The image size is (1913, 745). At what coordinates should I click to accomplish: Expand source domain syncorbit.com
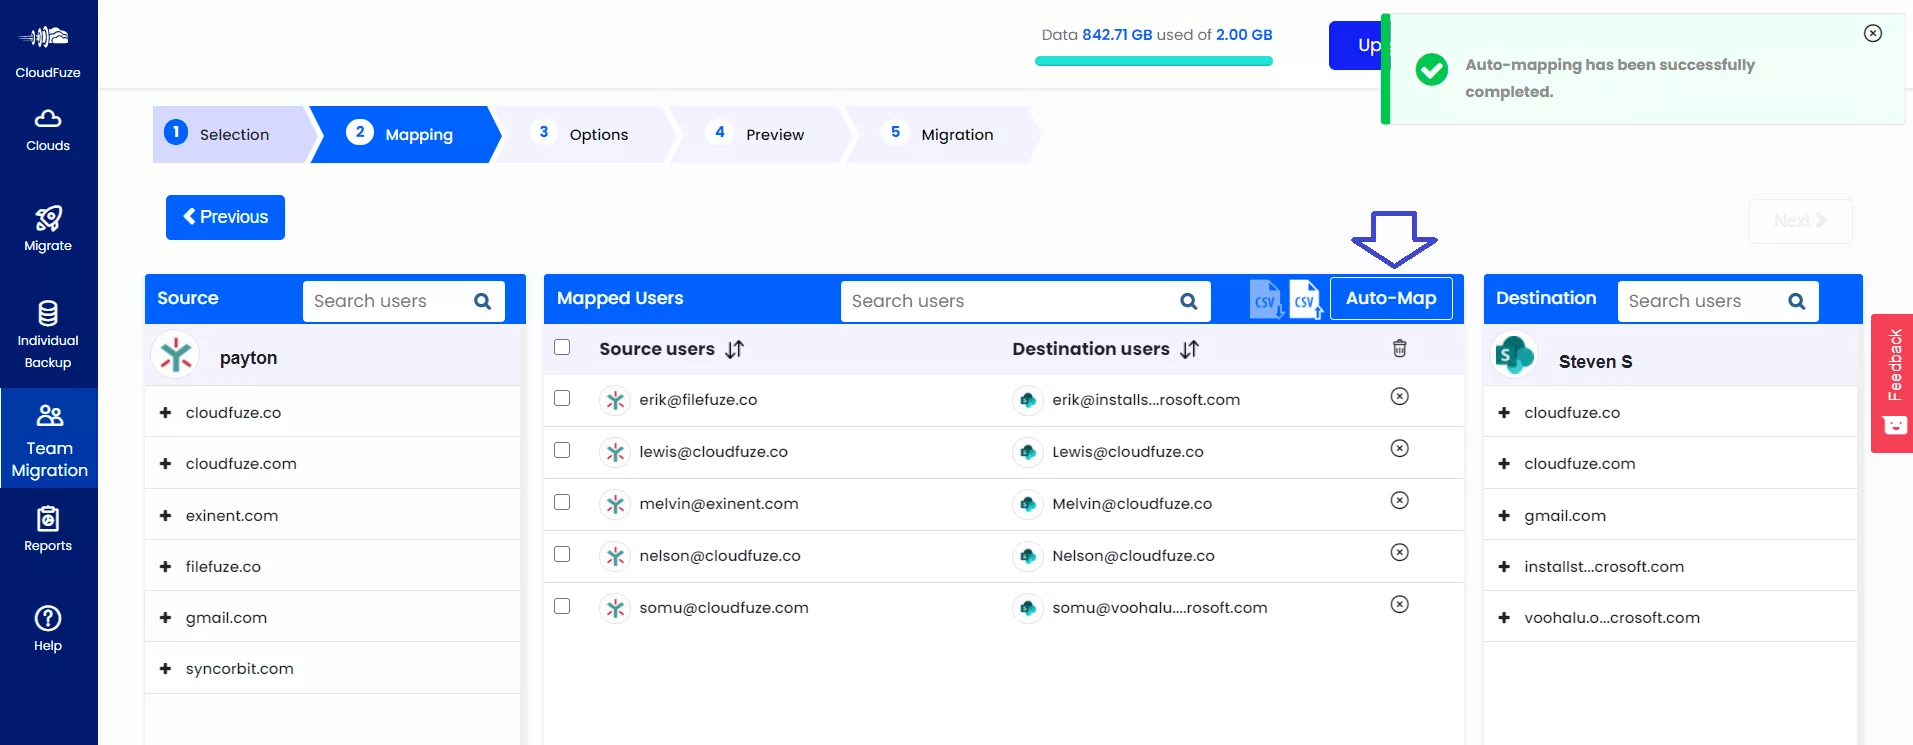[166, 668]
